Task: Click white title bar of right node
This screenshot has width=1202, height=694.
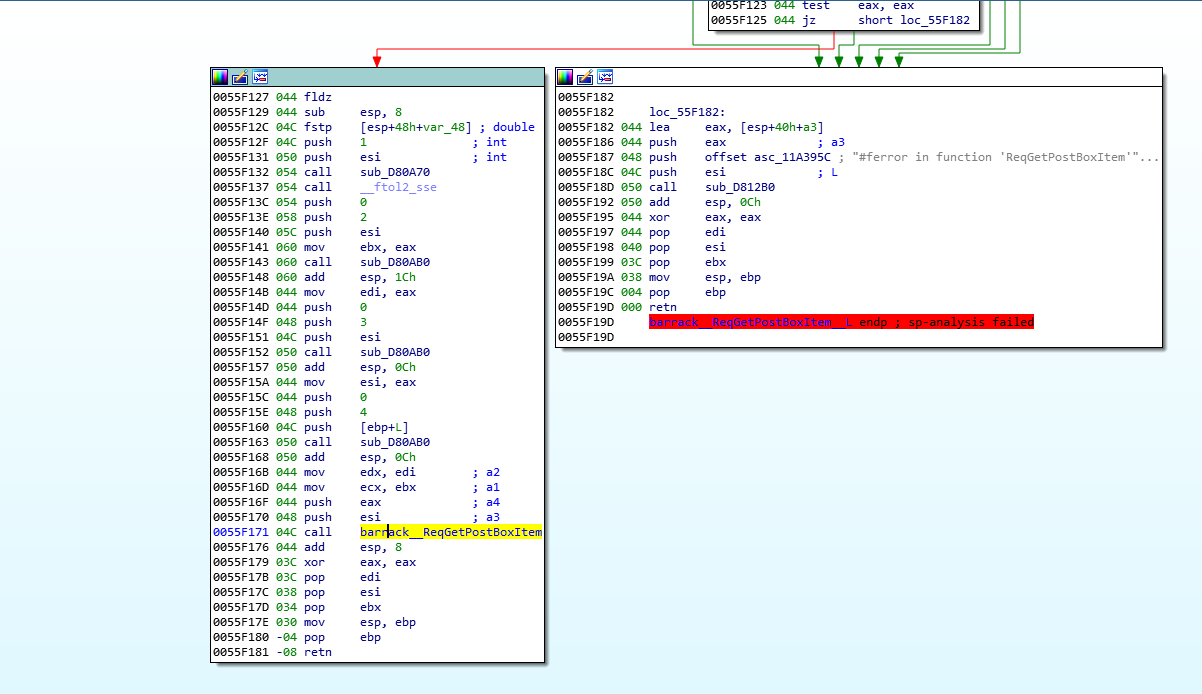Action: coord(859,77)
